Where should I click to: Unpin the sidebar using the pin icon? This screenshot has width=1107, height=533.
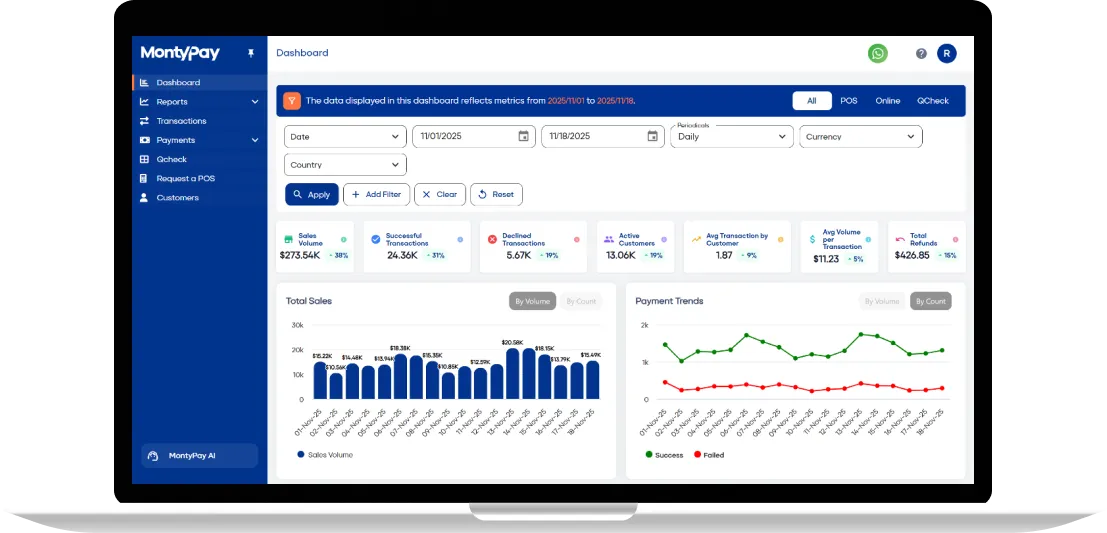[x=251, y=53]
